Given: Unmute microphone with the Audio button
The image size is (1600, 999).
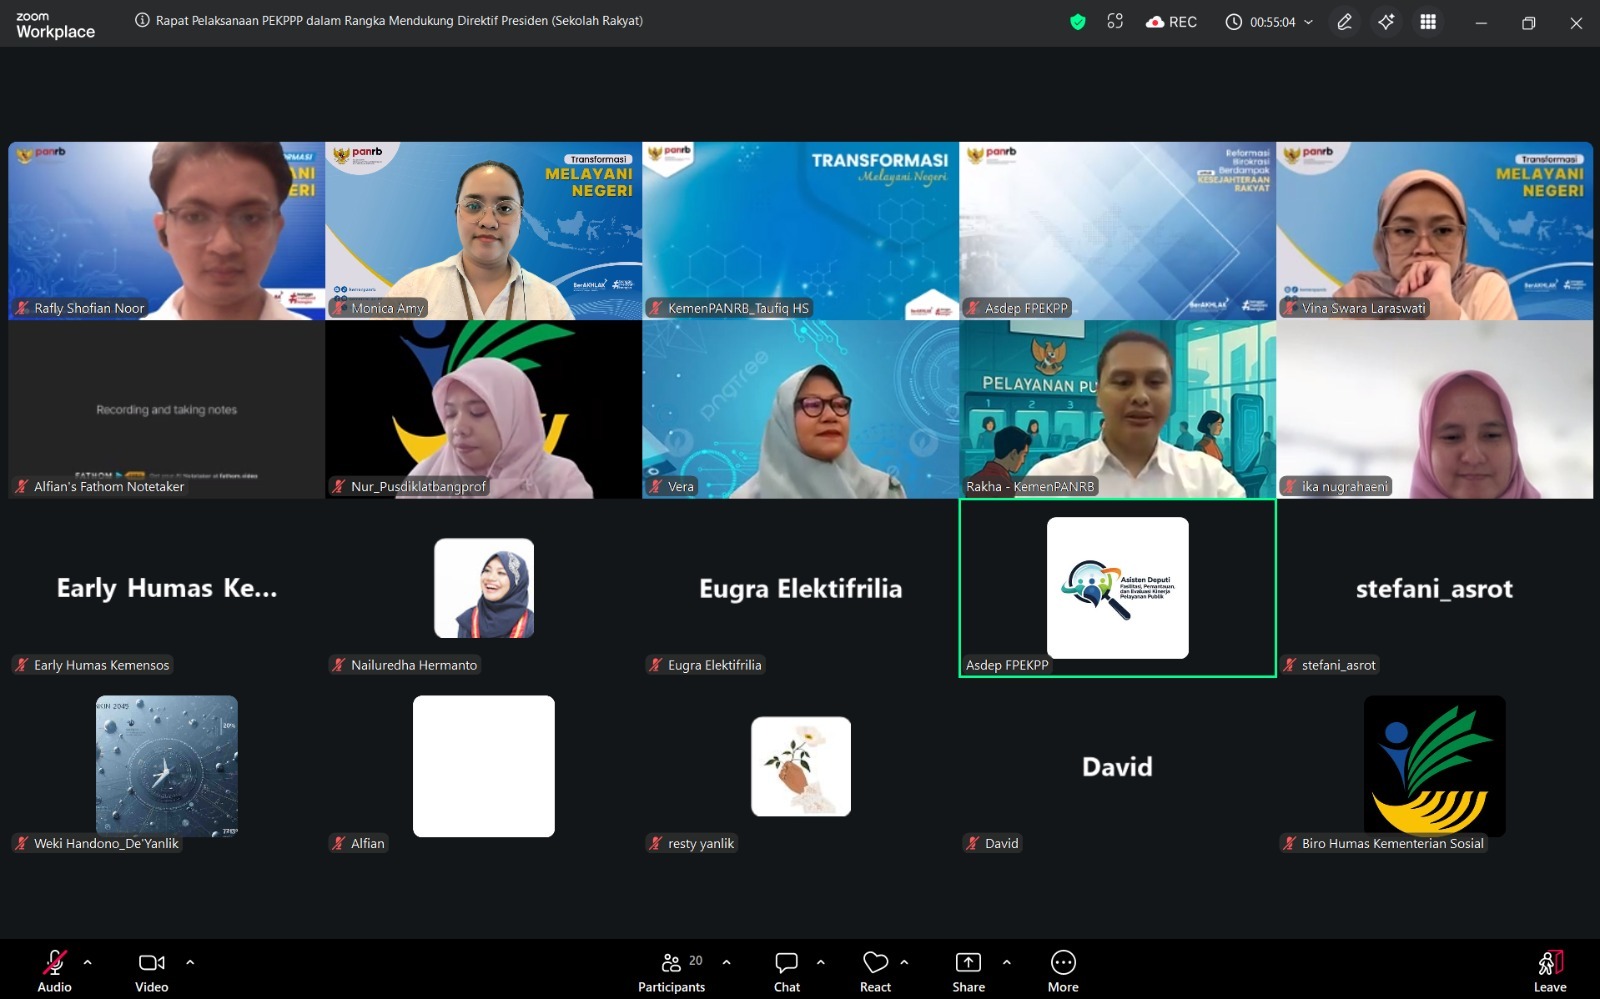Looking at the screenshot, I should [x=54, y=971].
